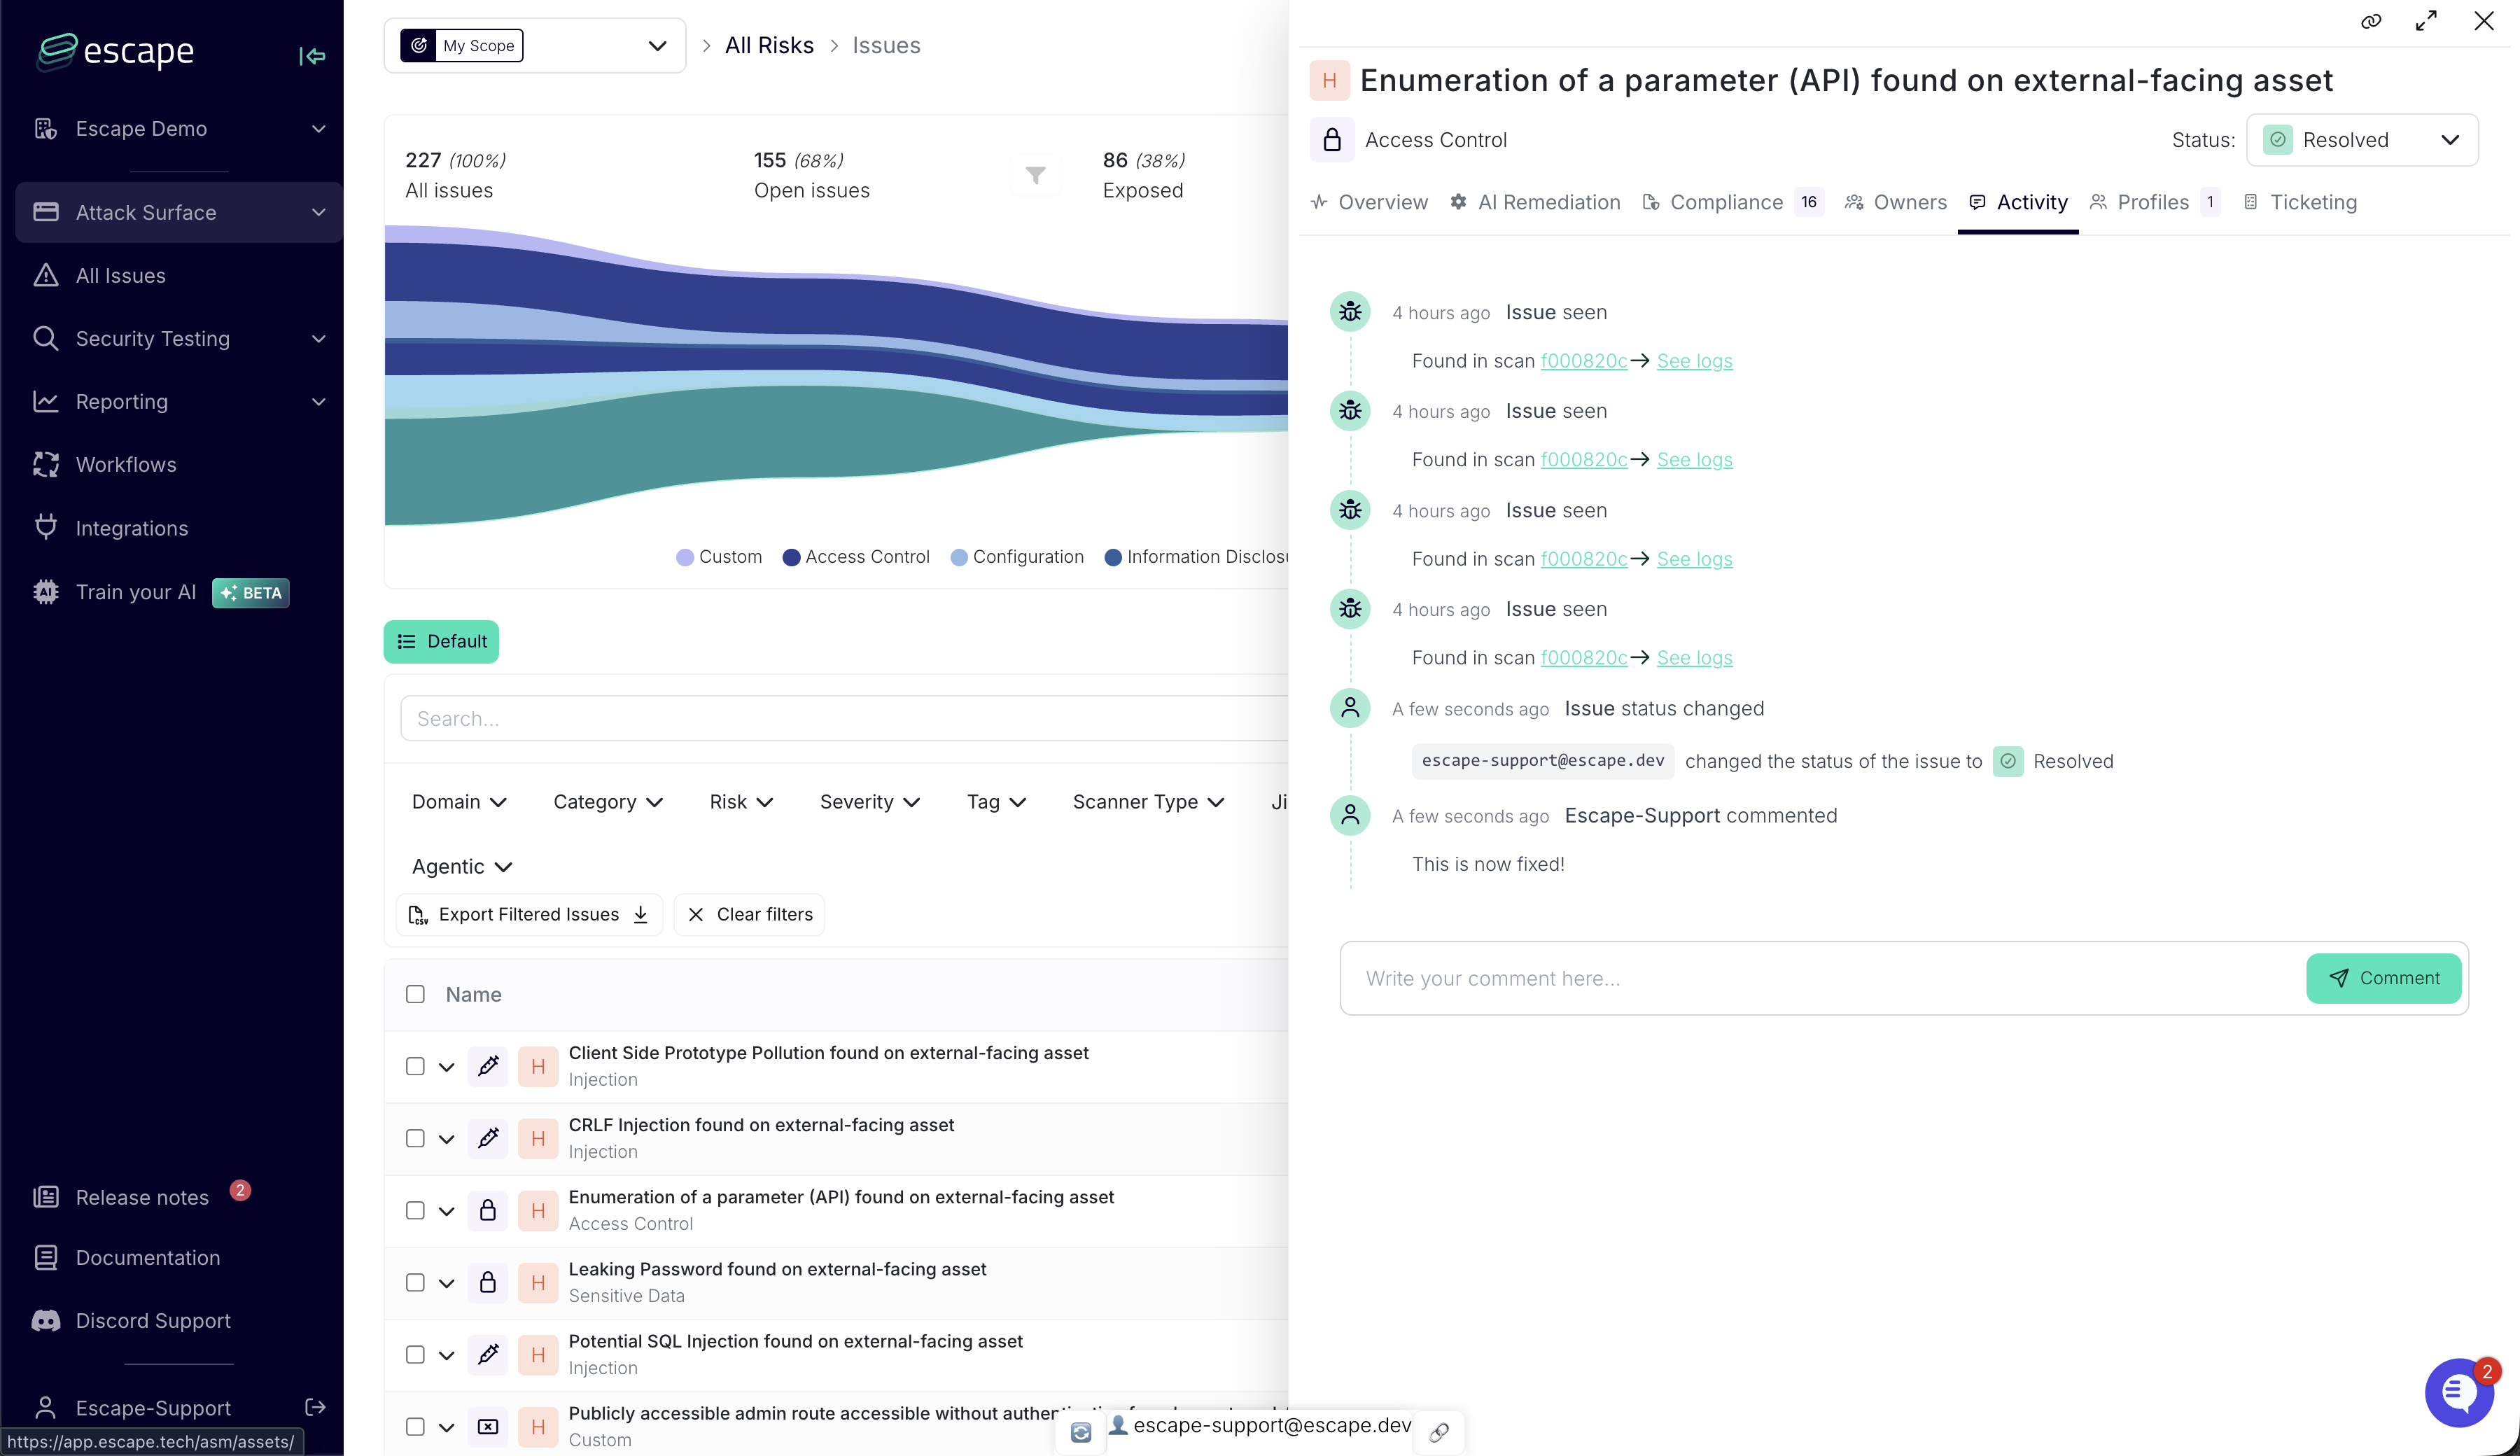The width and height of the screenshot is (2520, 1456).
Task: Click the Access Control color dot in the chart legend
Action: point(791,557)
